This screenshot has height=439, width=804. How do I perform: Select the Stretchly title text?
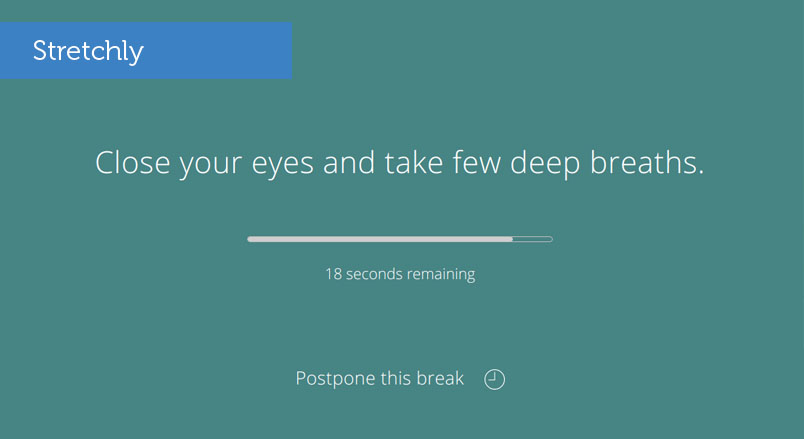[88, 51]
